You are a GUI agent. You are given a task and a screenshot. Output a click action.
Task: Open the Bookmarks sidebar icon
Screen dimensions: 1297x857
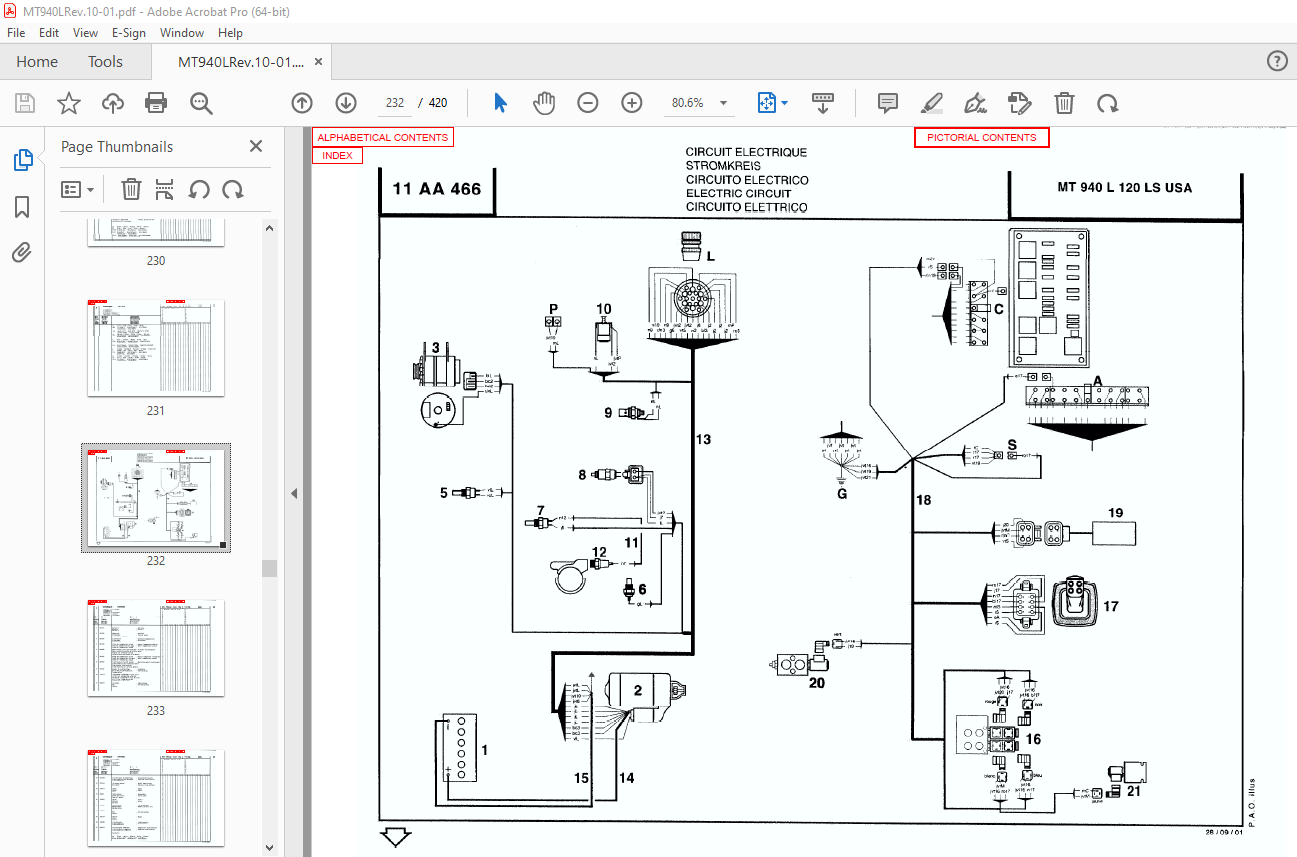[x=22, y=206]
